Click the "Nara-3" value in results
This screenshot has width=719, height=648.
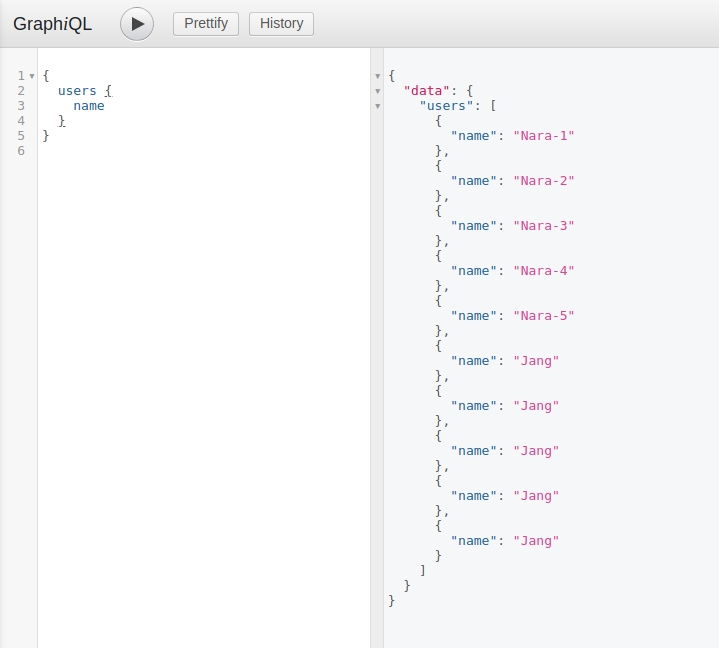pyautogui.click(x=543, y=226)
